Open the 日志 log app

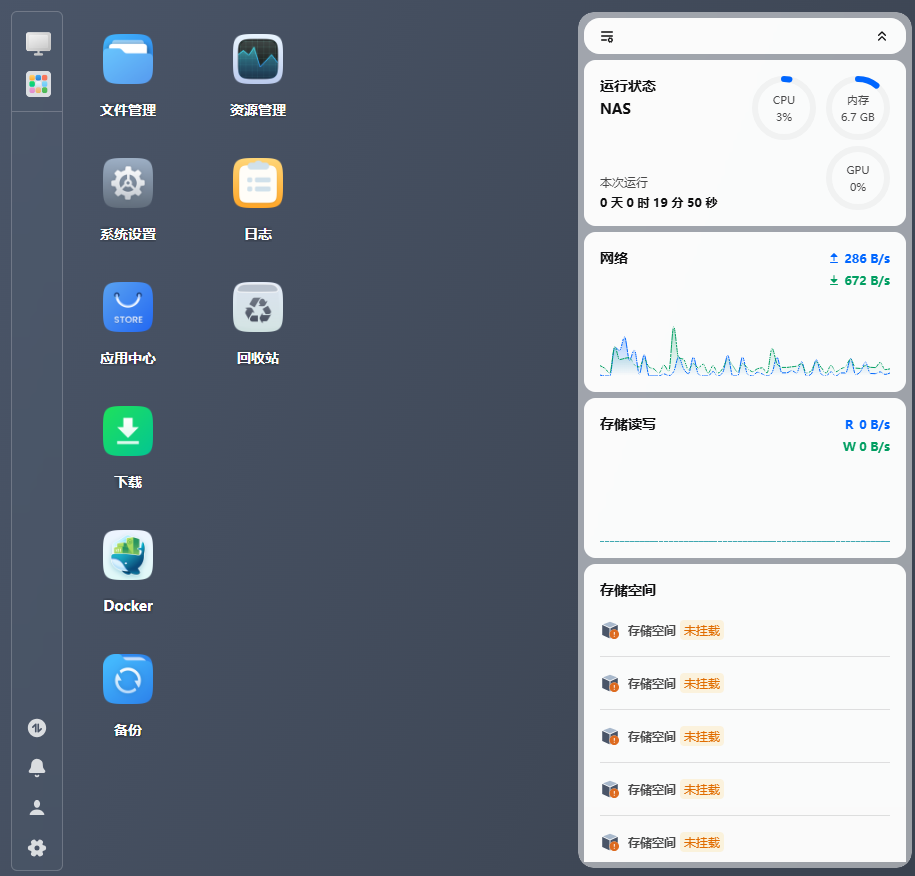click(x=258, y=183)
